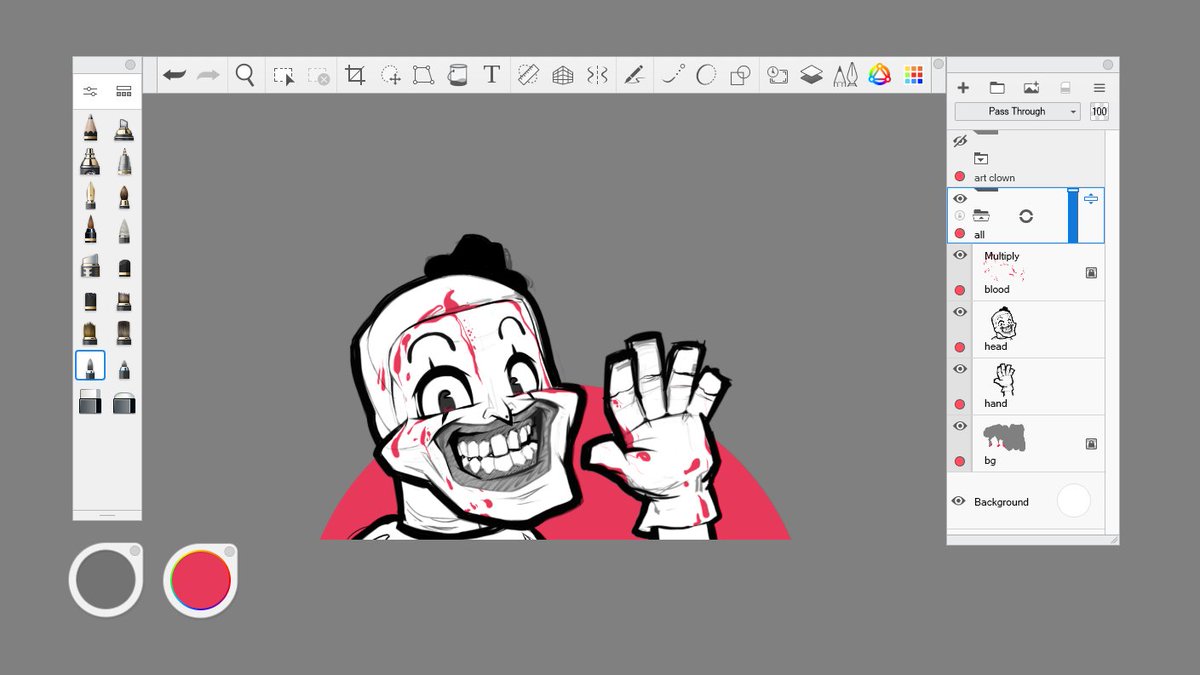Click the 'Multiply' blend label on blood layer

(1002, 256)
